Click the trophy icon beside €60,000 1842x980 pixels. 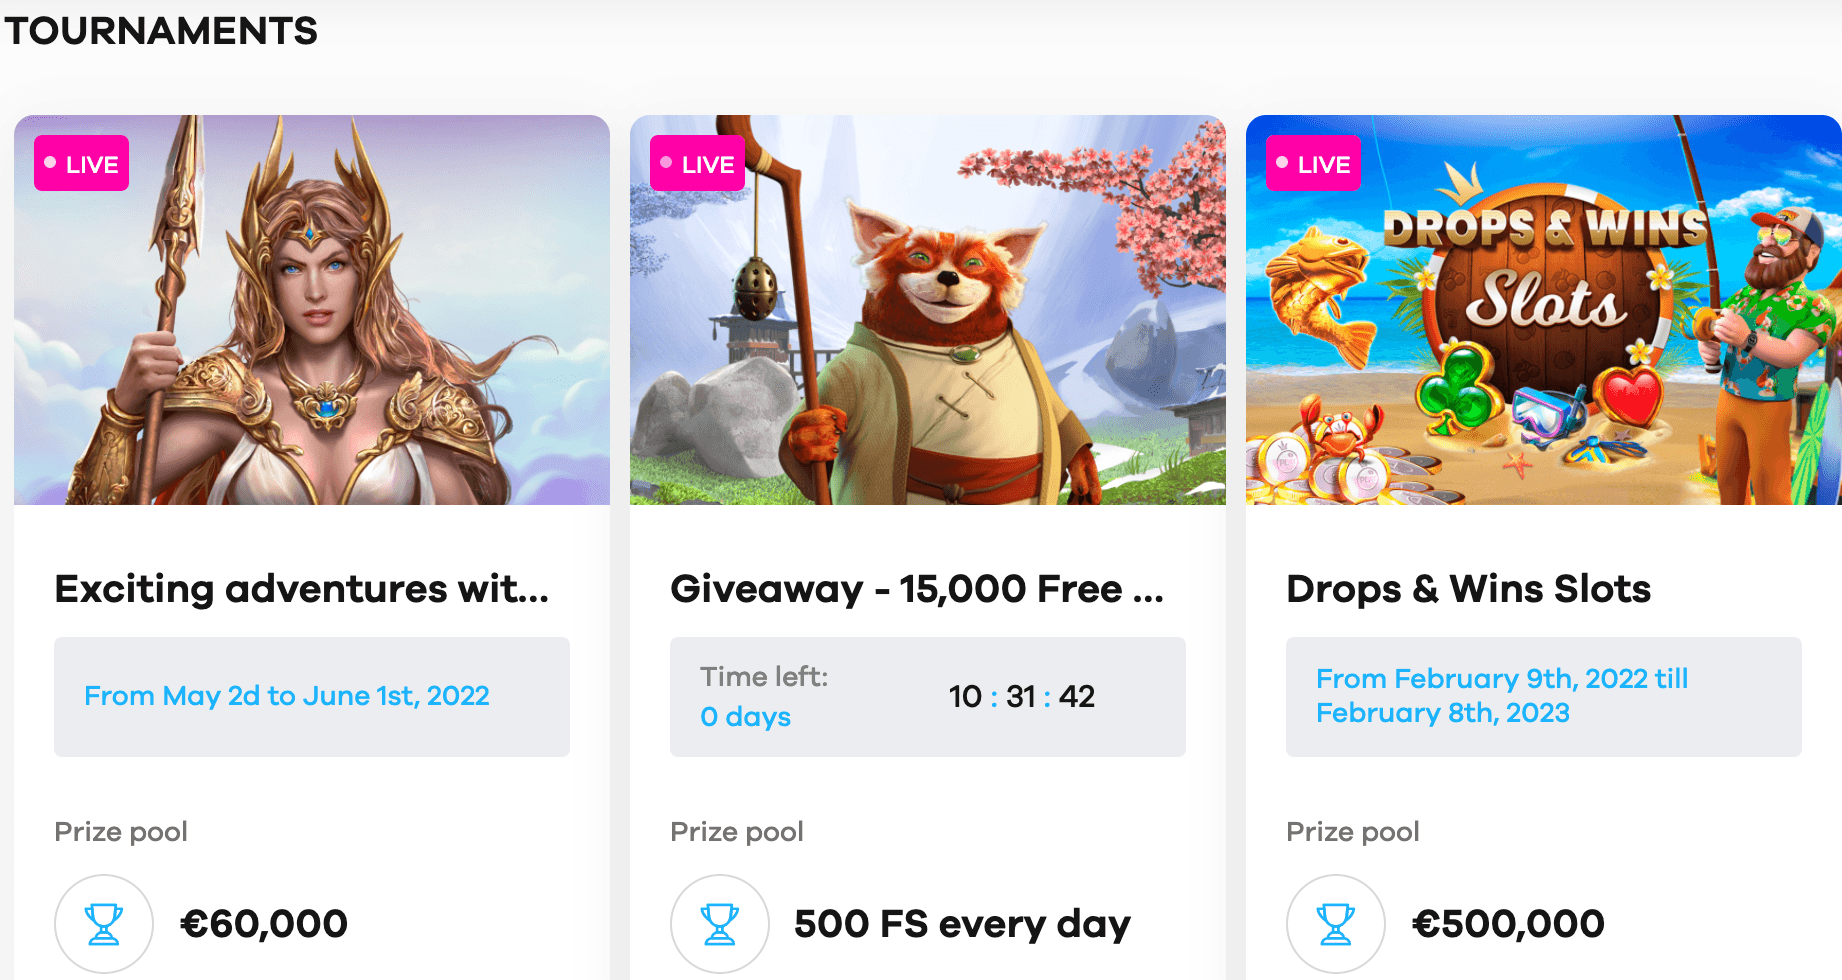[104, 924]
